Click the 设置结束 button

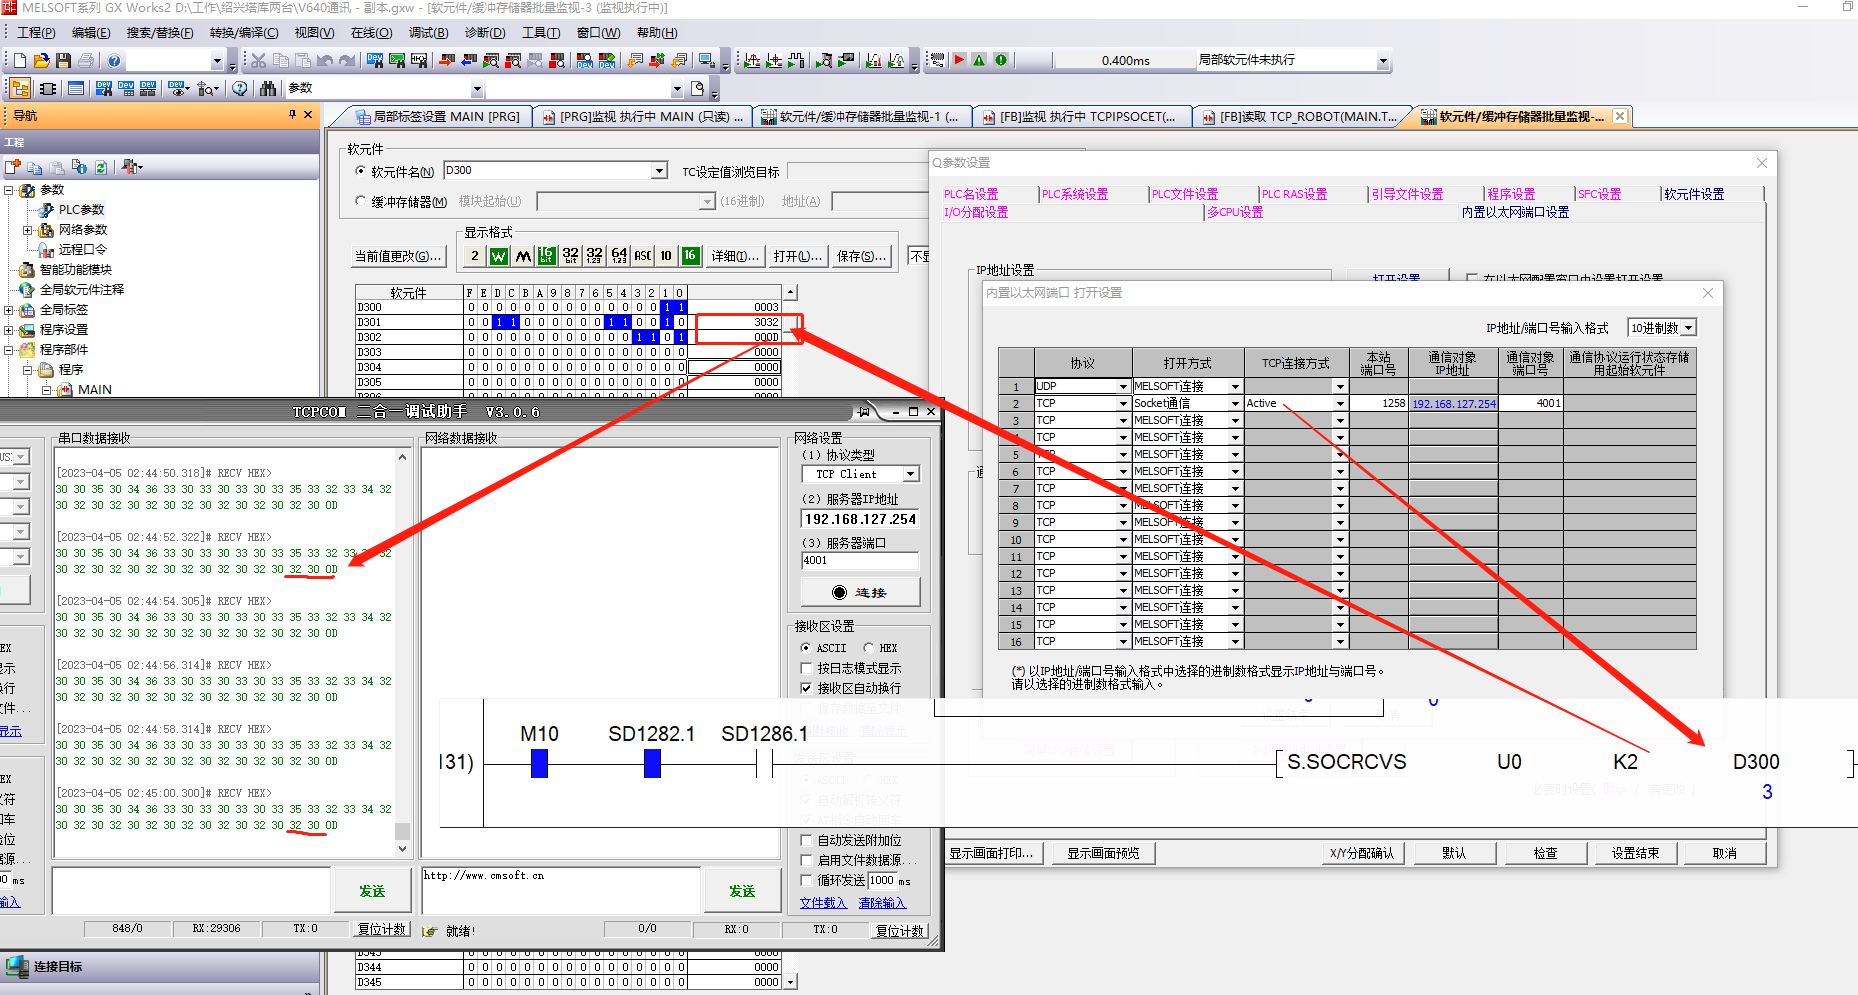tap(1634, 853)
